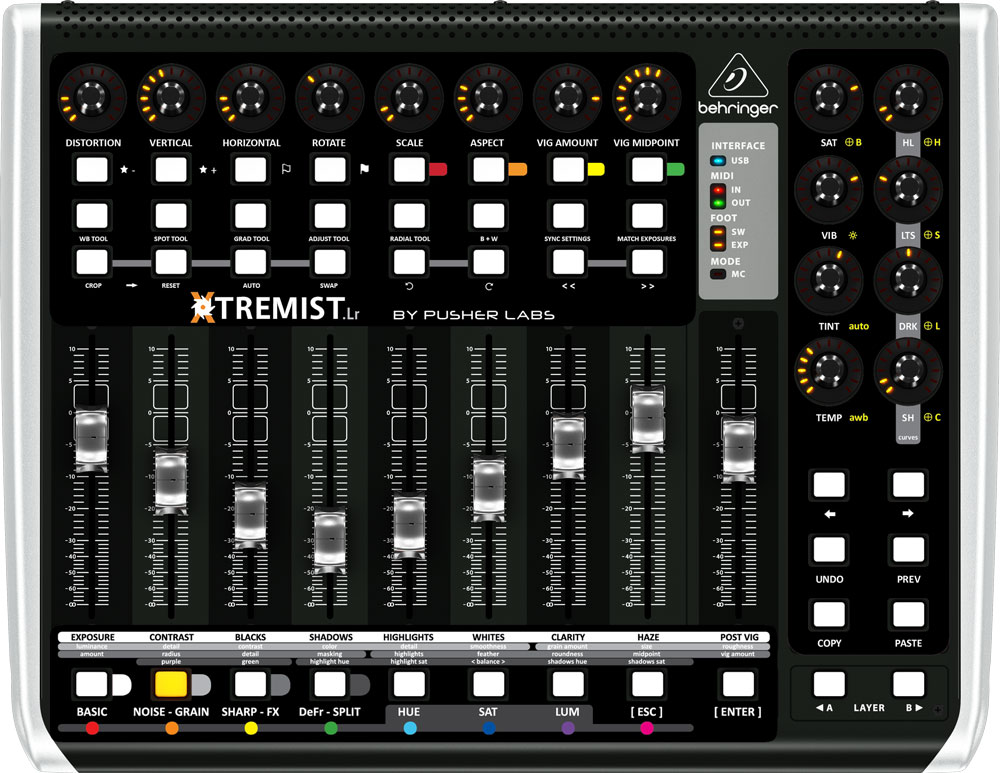
Task: Click the CLARITY fader cap
Action: pyautogui.click(x=568, y=445)
